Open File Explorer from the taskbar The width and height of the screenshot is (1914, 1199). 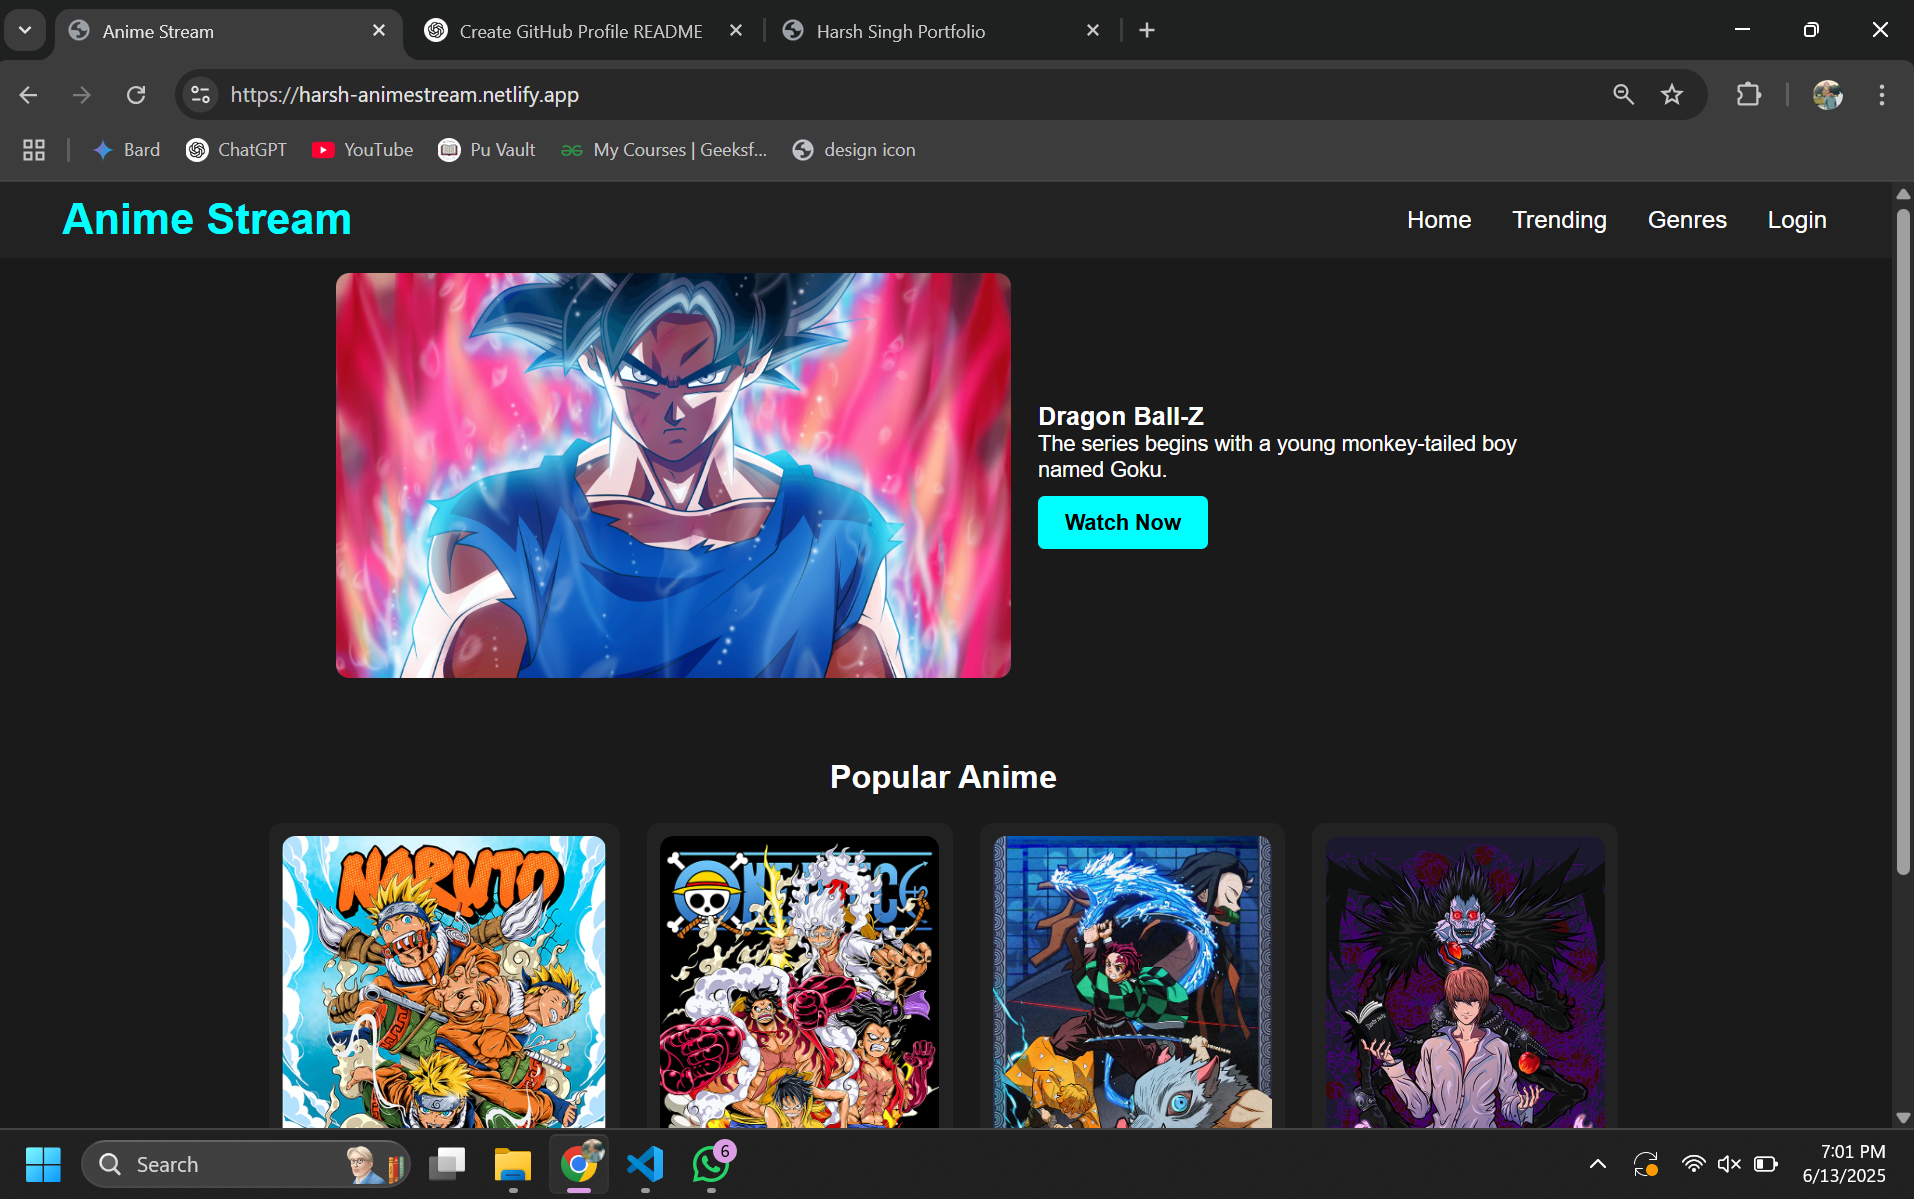513,1164
